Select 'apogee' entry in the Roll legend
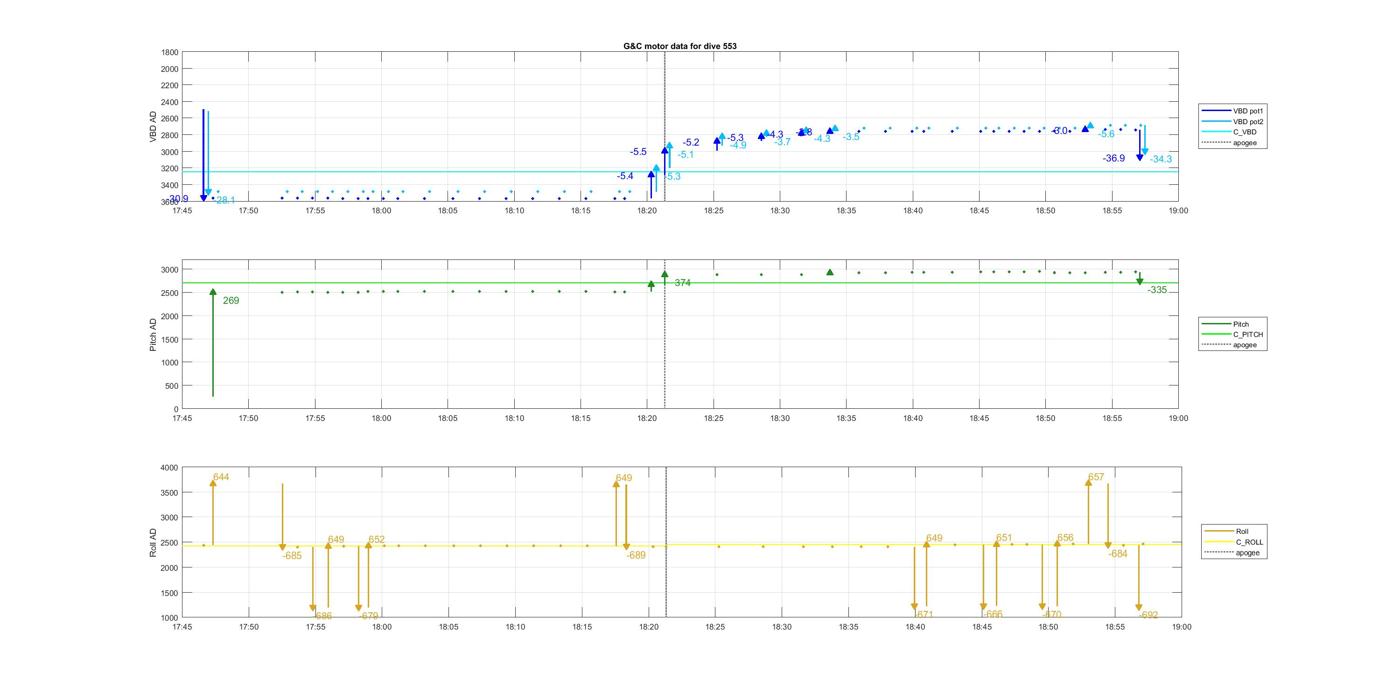The width and height of the screenshot is (1400, 693). (x=1248, y=553)
